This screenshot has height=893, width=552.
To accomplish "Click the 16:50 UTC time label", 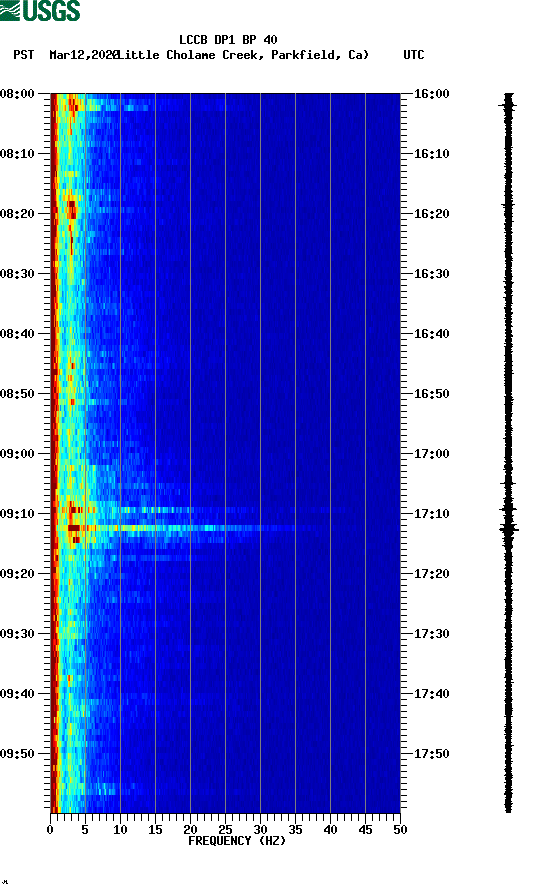I will 431,394.
